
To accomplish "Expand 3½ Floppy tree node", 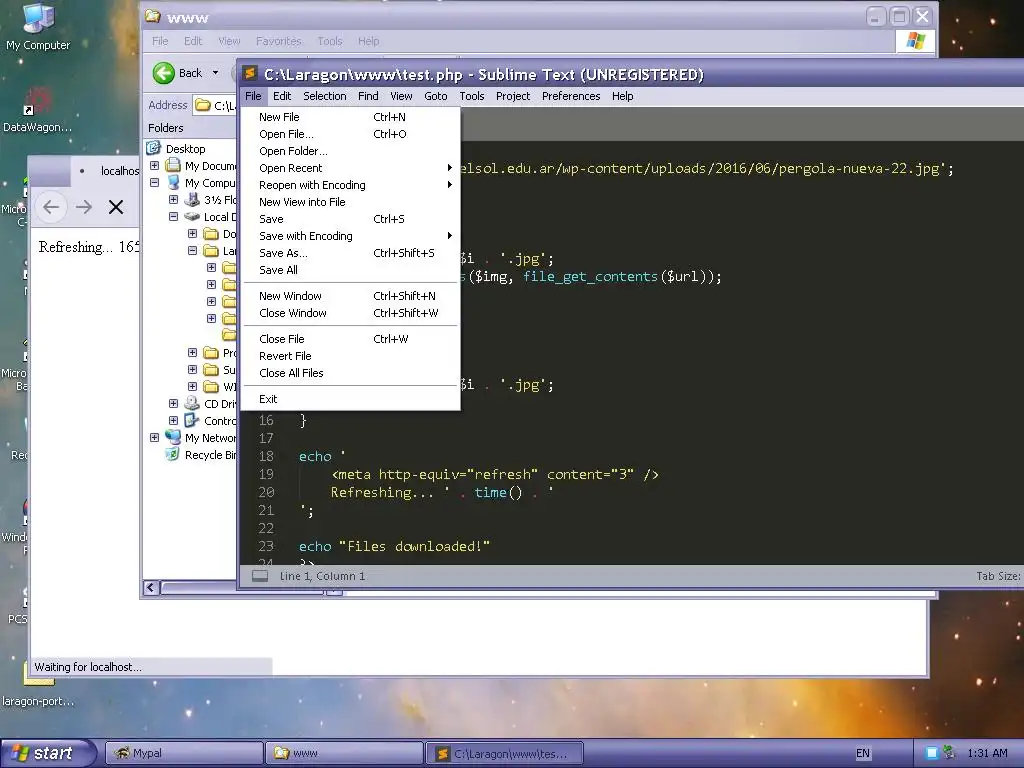I will point(174,199).
